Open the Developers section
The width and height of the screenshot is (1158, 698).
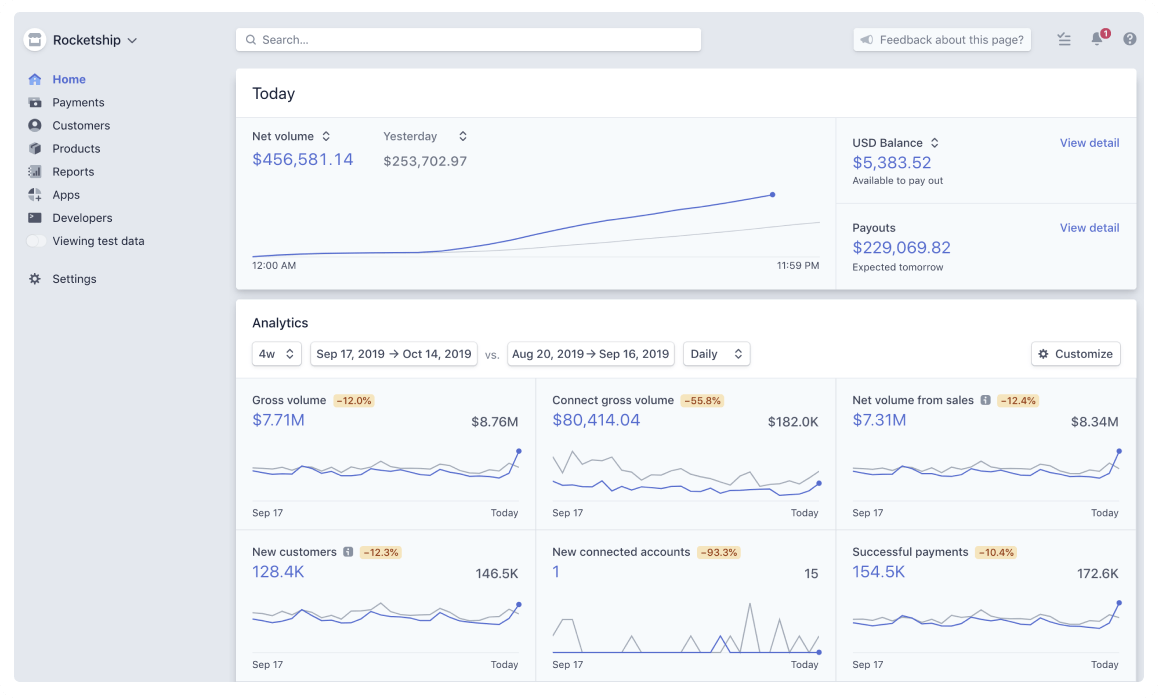point(82,217)
